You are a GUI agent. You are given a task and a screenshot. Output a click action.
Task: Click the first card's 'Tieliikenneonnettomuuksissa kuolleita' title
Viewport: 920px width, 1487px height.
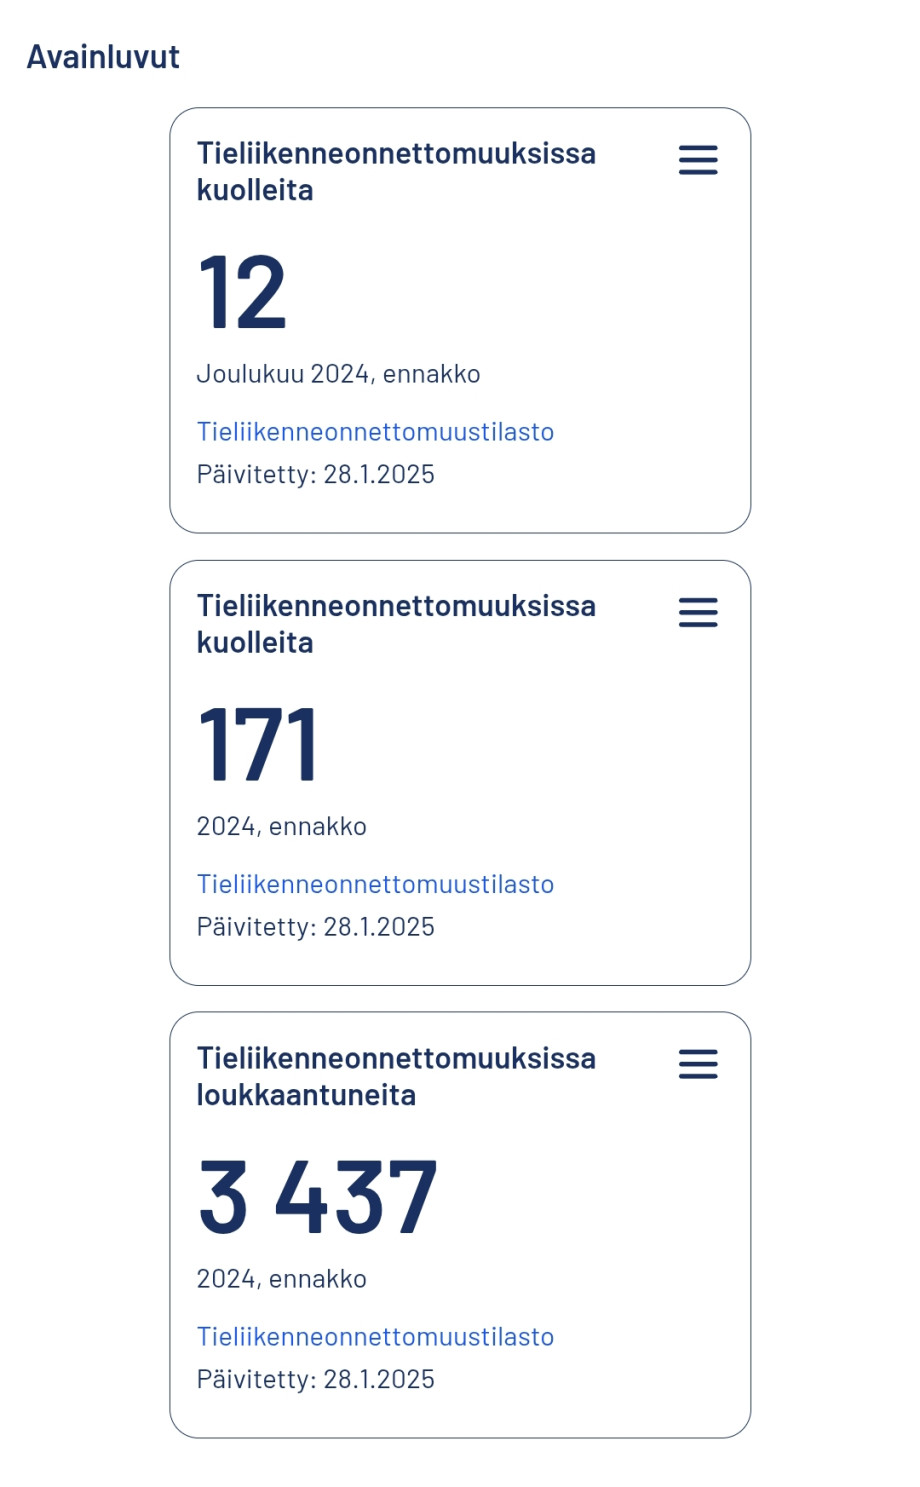[396, 171]
